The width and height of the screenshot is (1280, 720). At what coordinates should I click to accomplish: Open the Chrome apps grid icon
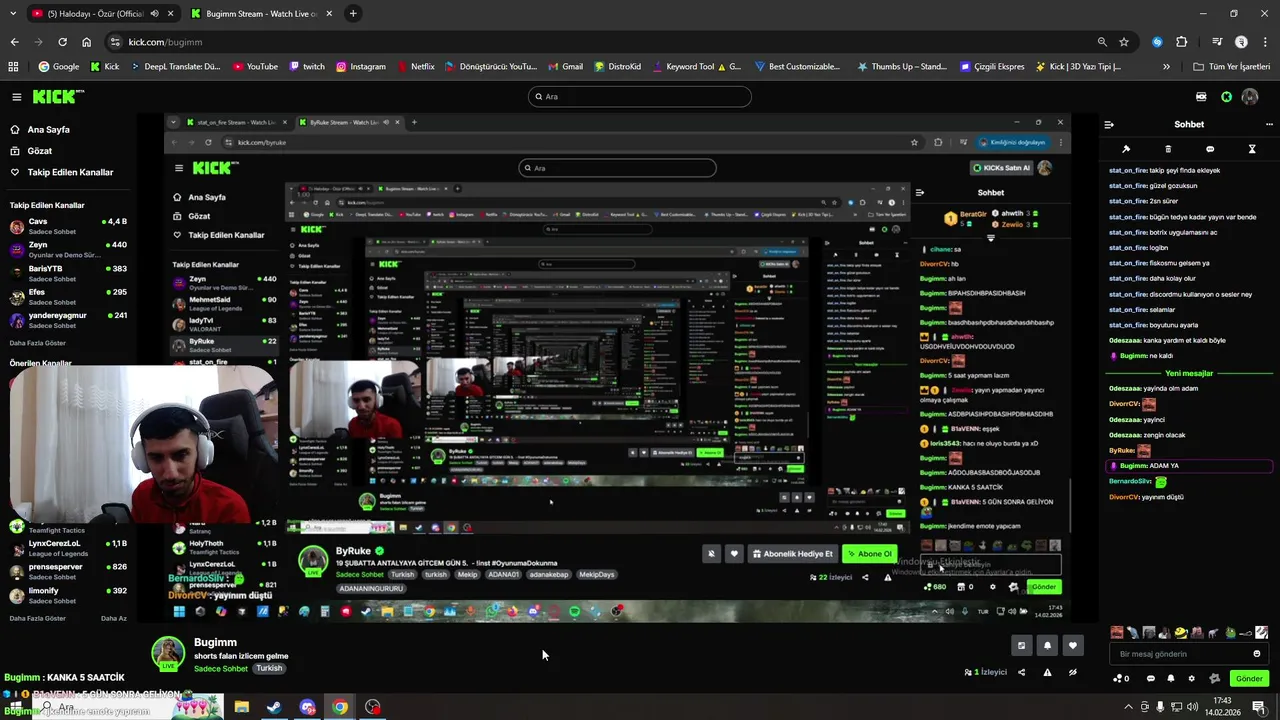pos(13,67)
